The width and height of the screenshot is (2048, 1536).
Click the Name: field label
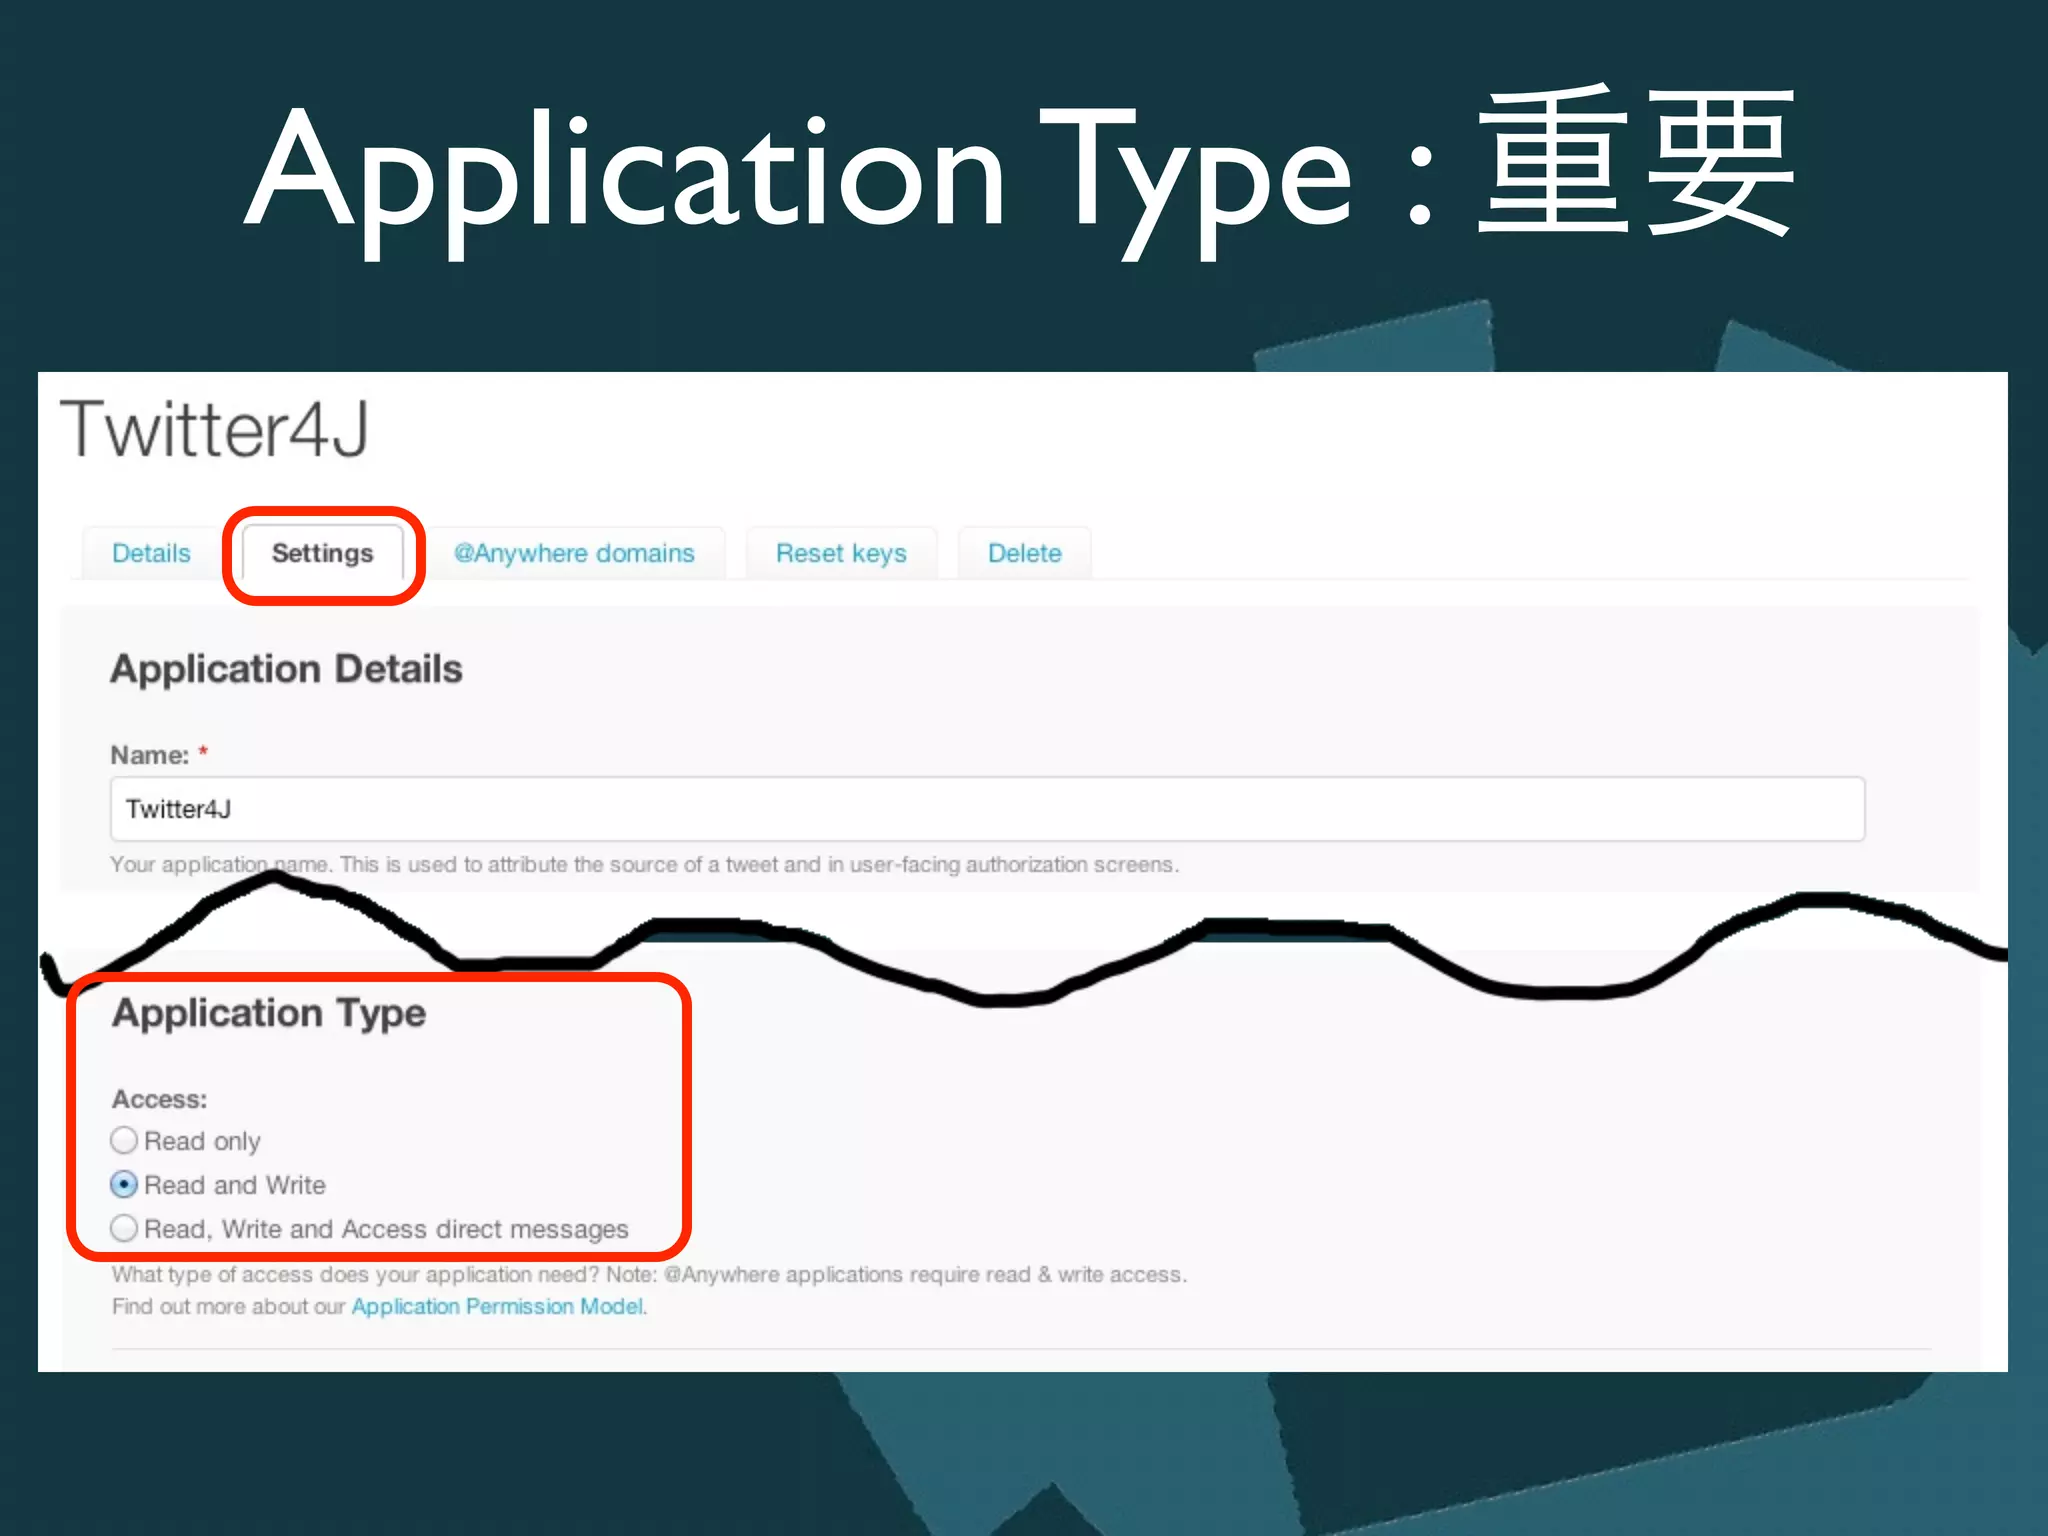click(150, 755)
